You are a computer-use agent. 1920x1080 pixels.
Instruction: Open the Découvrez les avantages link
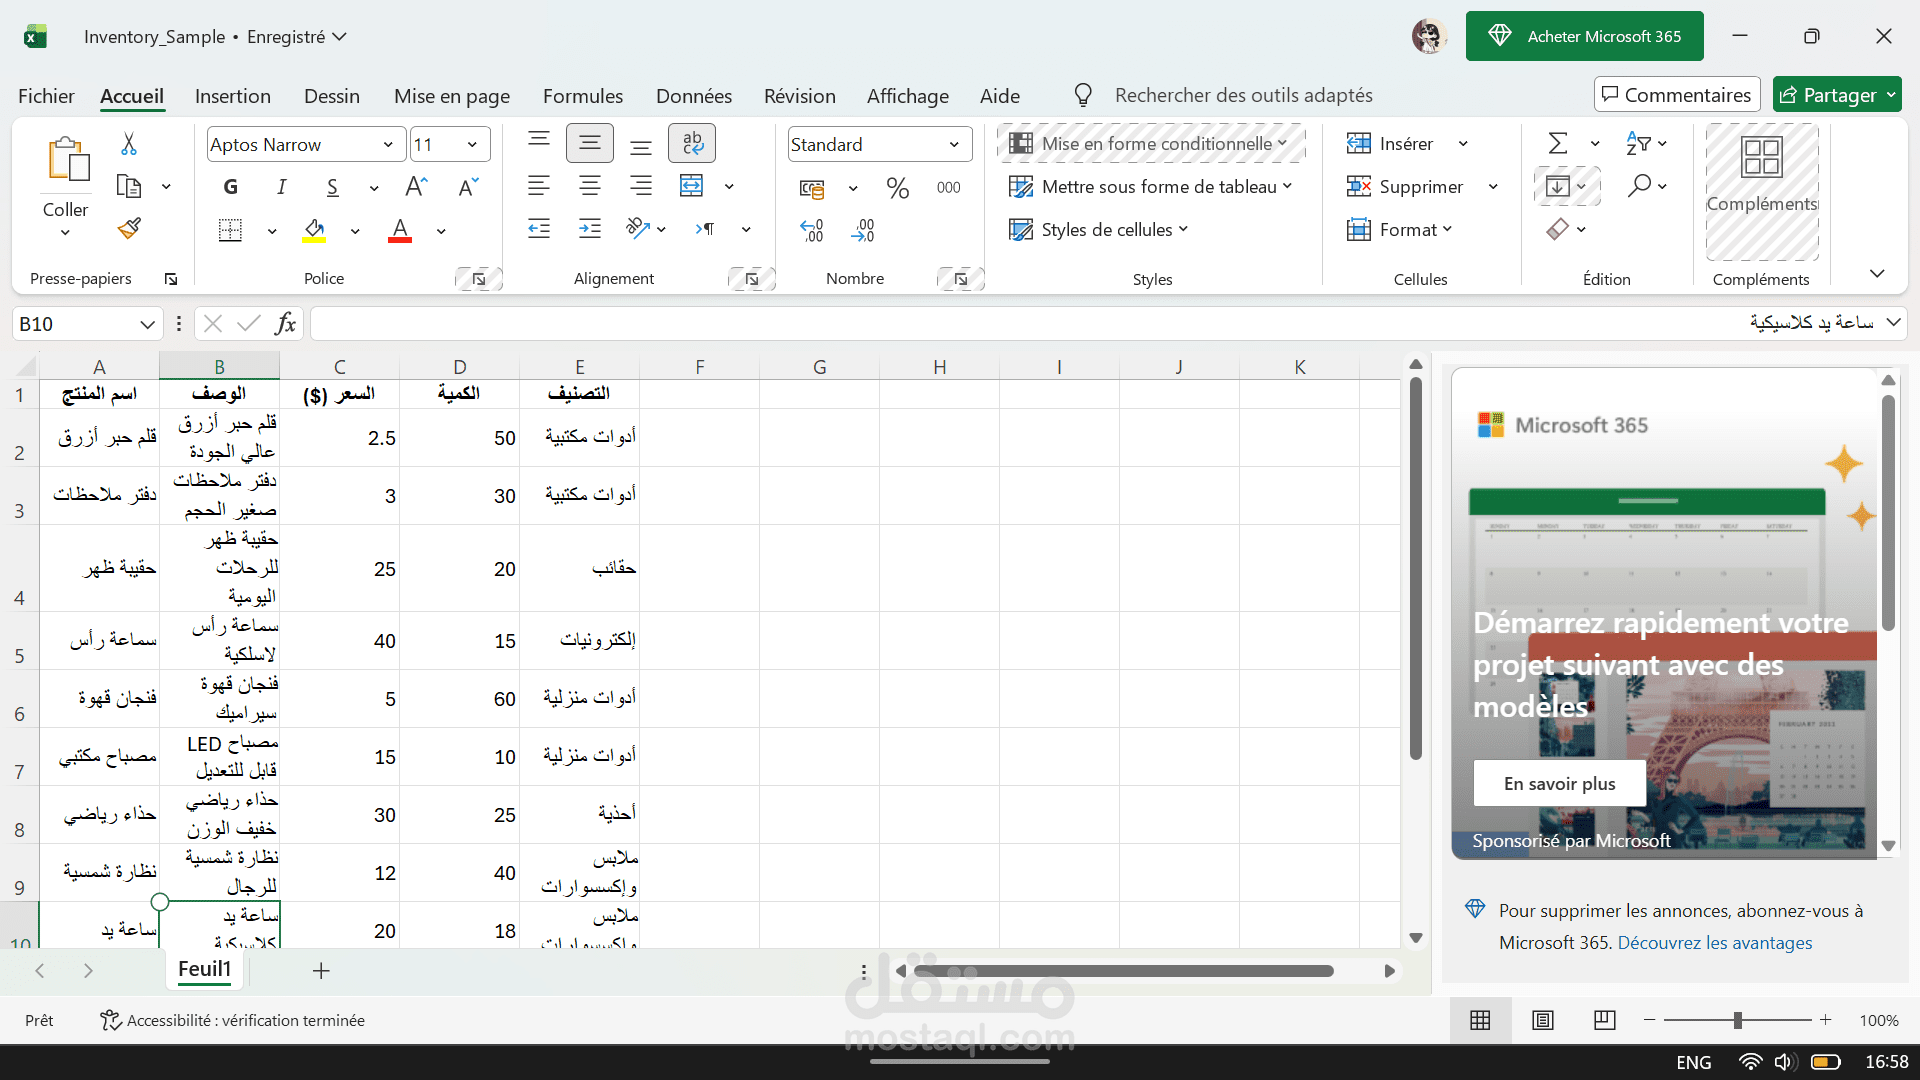(1714, 942)
